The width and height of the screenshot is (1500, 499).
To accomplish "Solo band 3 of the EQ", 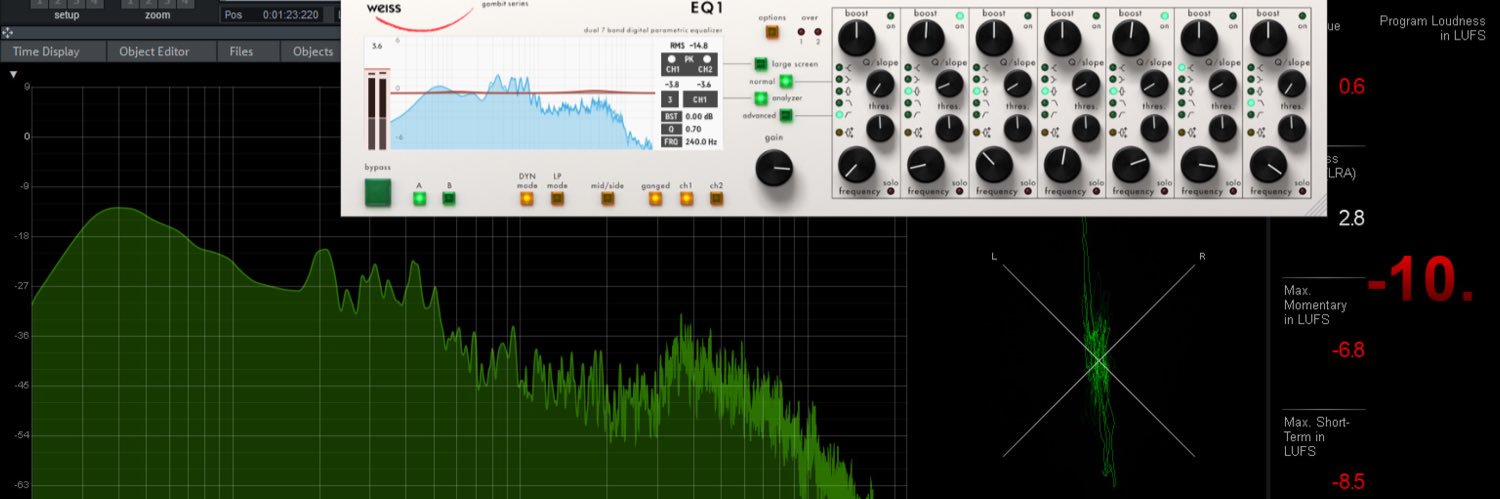I will [x=1027, y=191].
